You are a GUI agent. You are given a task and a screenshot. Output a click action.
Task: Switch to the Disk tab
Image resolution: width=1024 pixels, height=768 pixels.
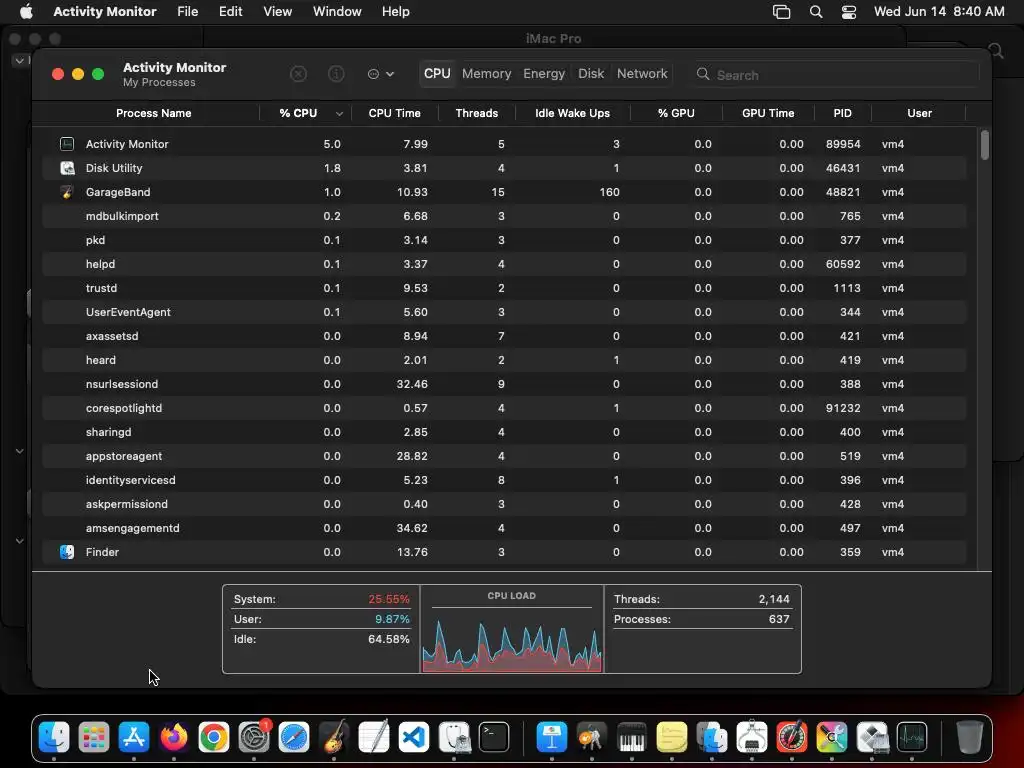tap(591, 74)
